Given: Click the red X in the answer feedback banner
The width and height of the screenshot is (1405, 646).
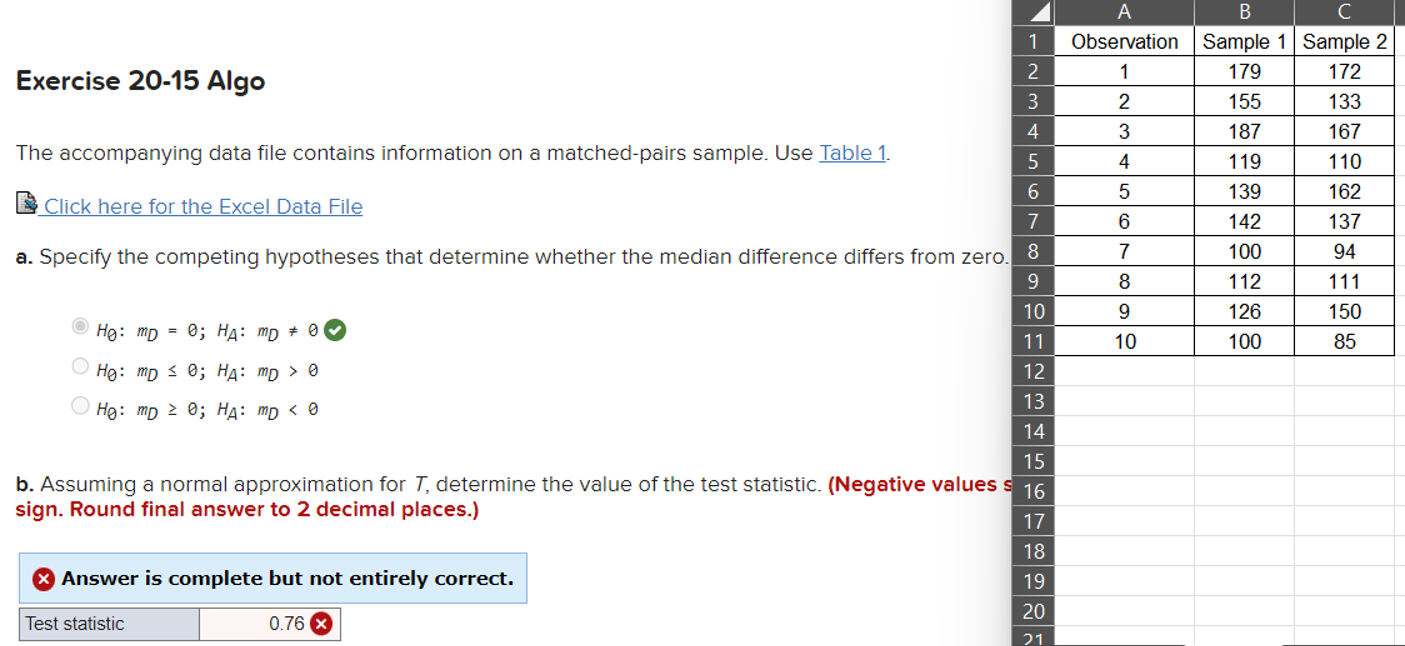Looking at the screenshot, I should (44, 578).
